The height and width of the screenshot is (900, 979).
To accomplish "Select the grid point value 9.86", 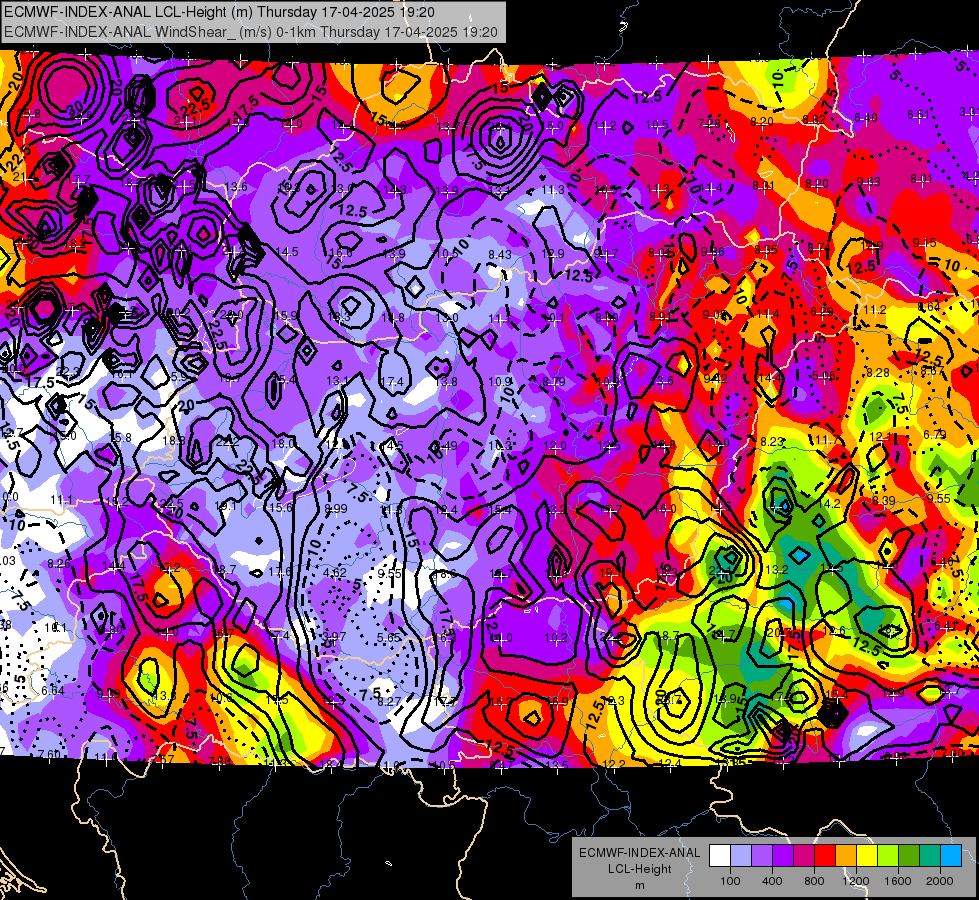I will point(712,252).
